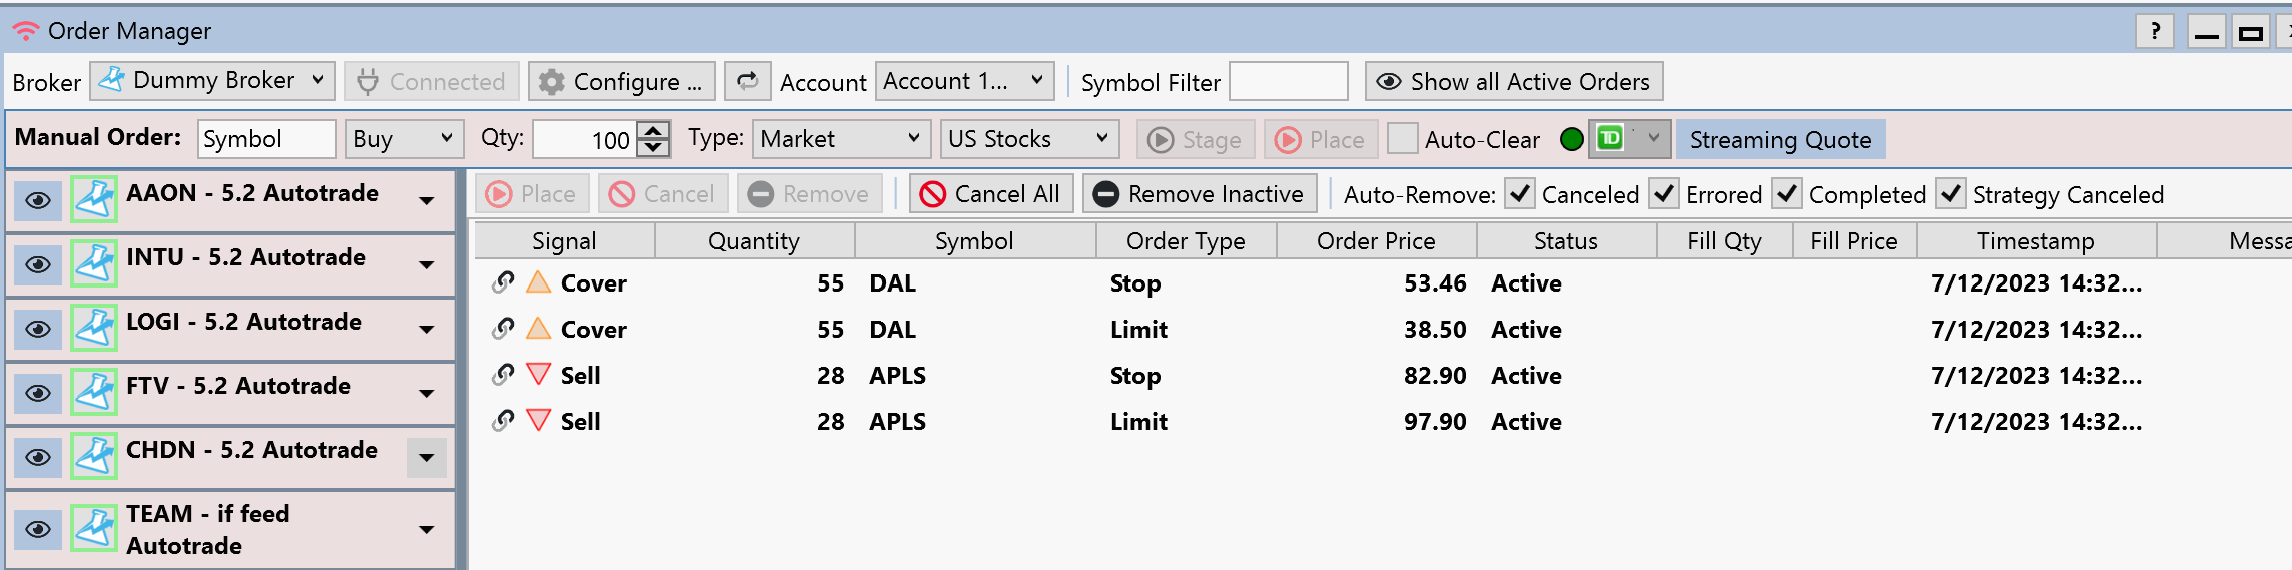2292x570 pixels.
Task: Open the Dummy Broker dropdown
Action: point(211,81)
